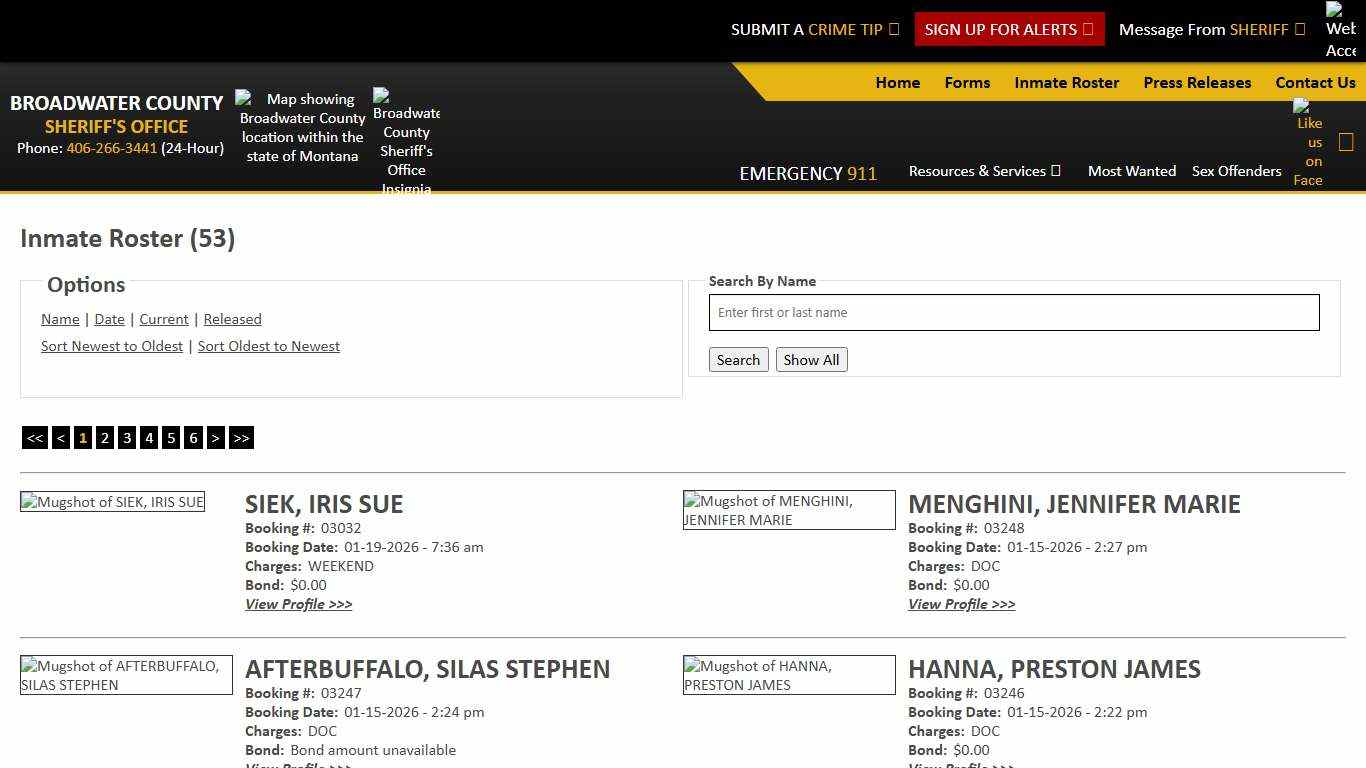Open the SIGN UP FOR ALERTS dropdown

point(1008,29)
